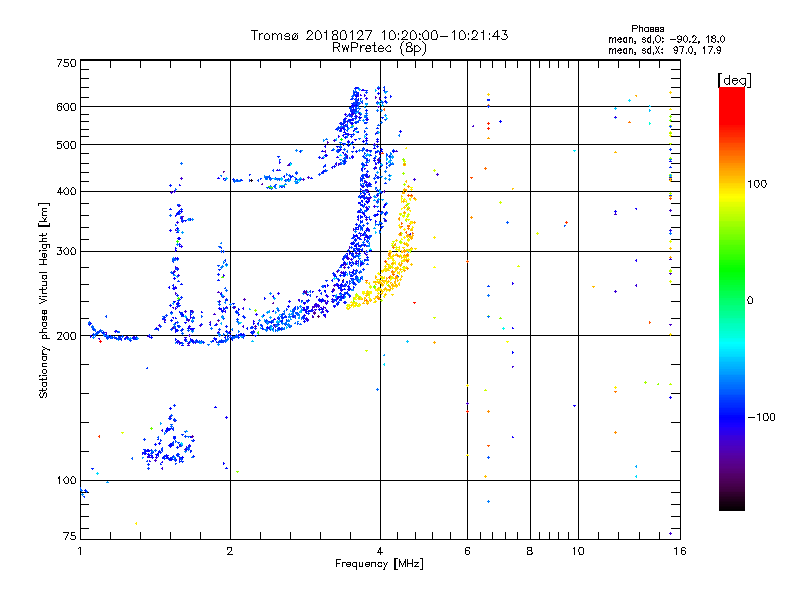The image size is (800, 600).
Task: Click the y-axis tick label '100'
Action: point(66,480)
